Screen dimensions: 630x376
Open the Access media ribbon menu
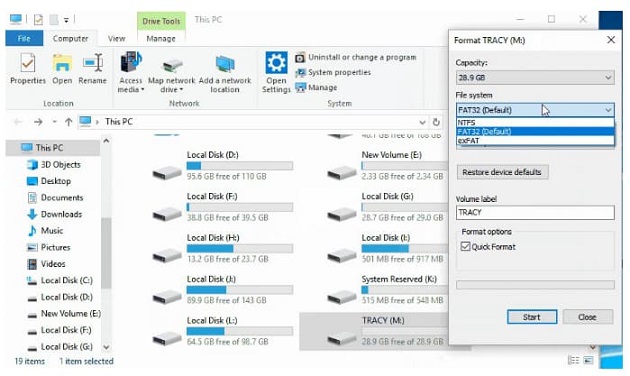click(x=131, y=72)
